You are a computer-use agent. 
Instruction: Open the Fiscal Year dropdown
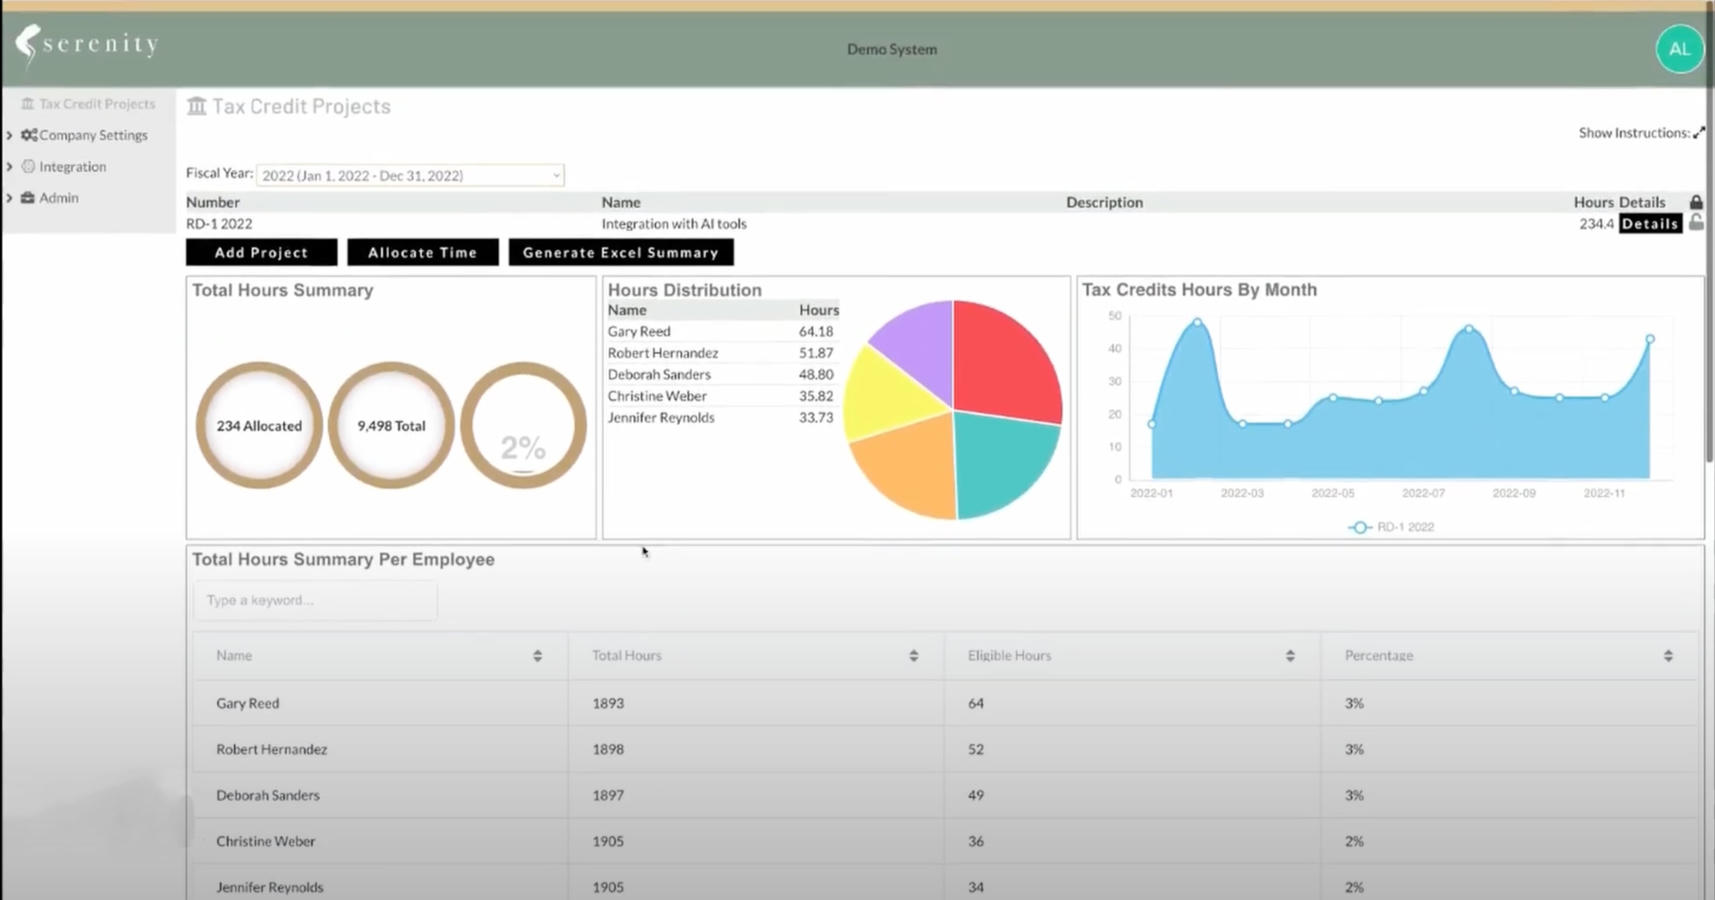(x=410, y=175)
